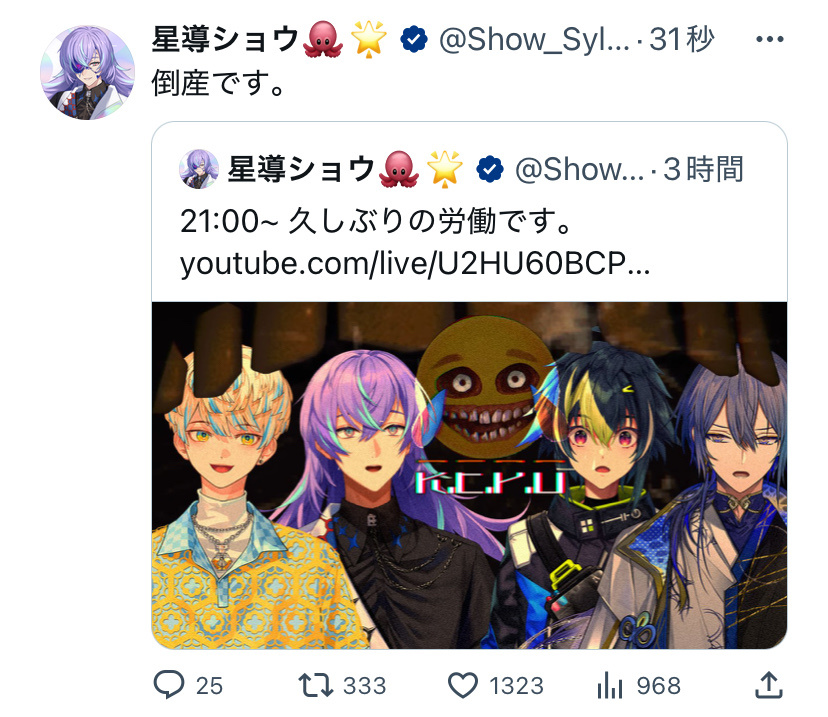Open view analytics bar chart icon
Screen dimensions: 828x717
610,685
